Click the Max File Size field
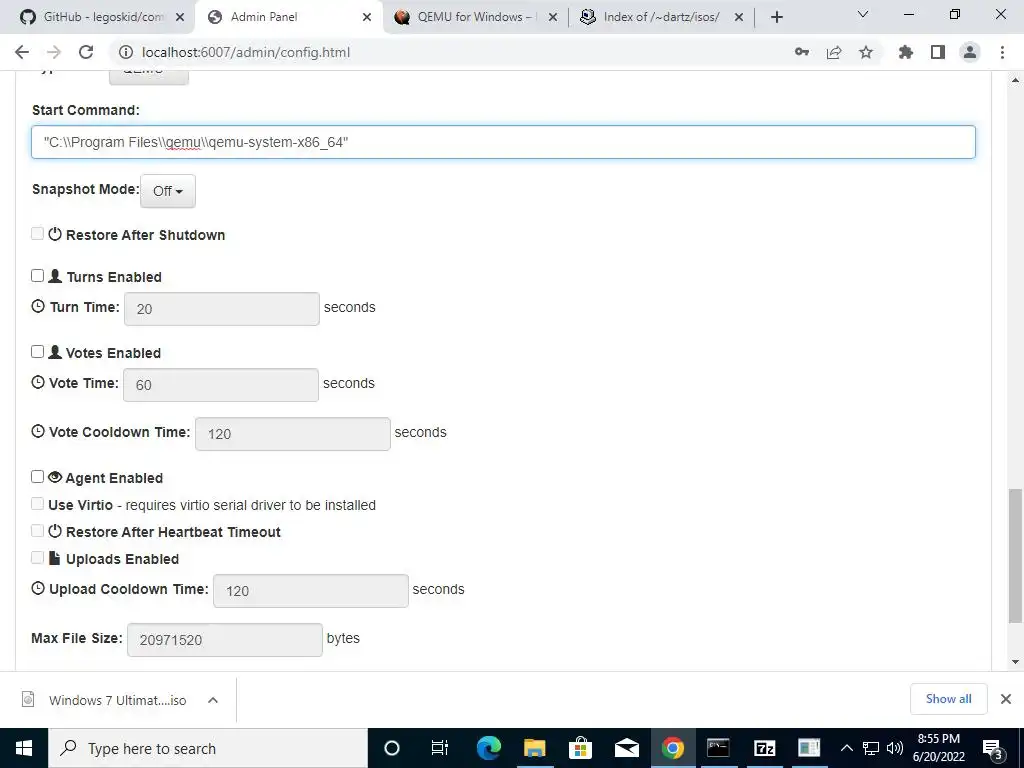 click(225, 639)
